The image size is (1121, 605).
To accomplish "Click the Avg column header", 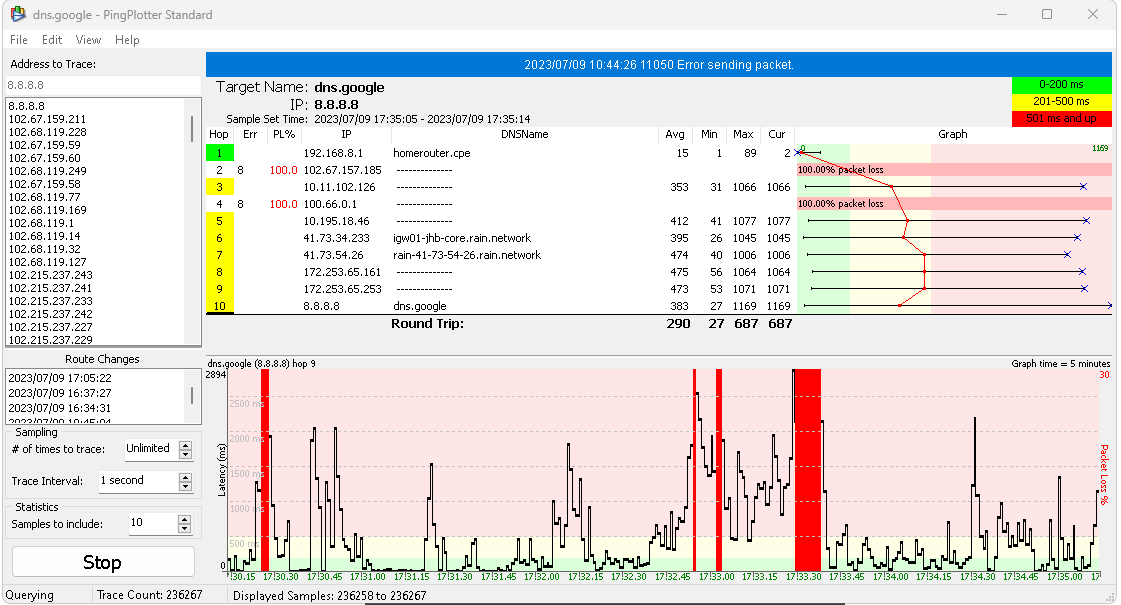I will click(x=675, y=134).
